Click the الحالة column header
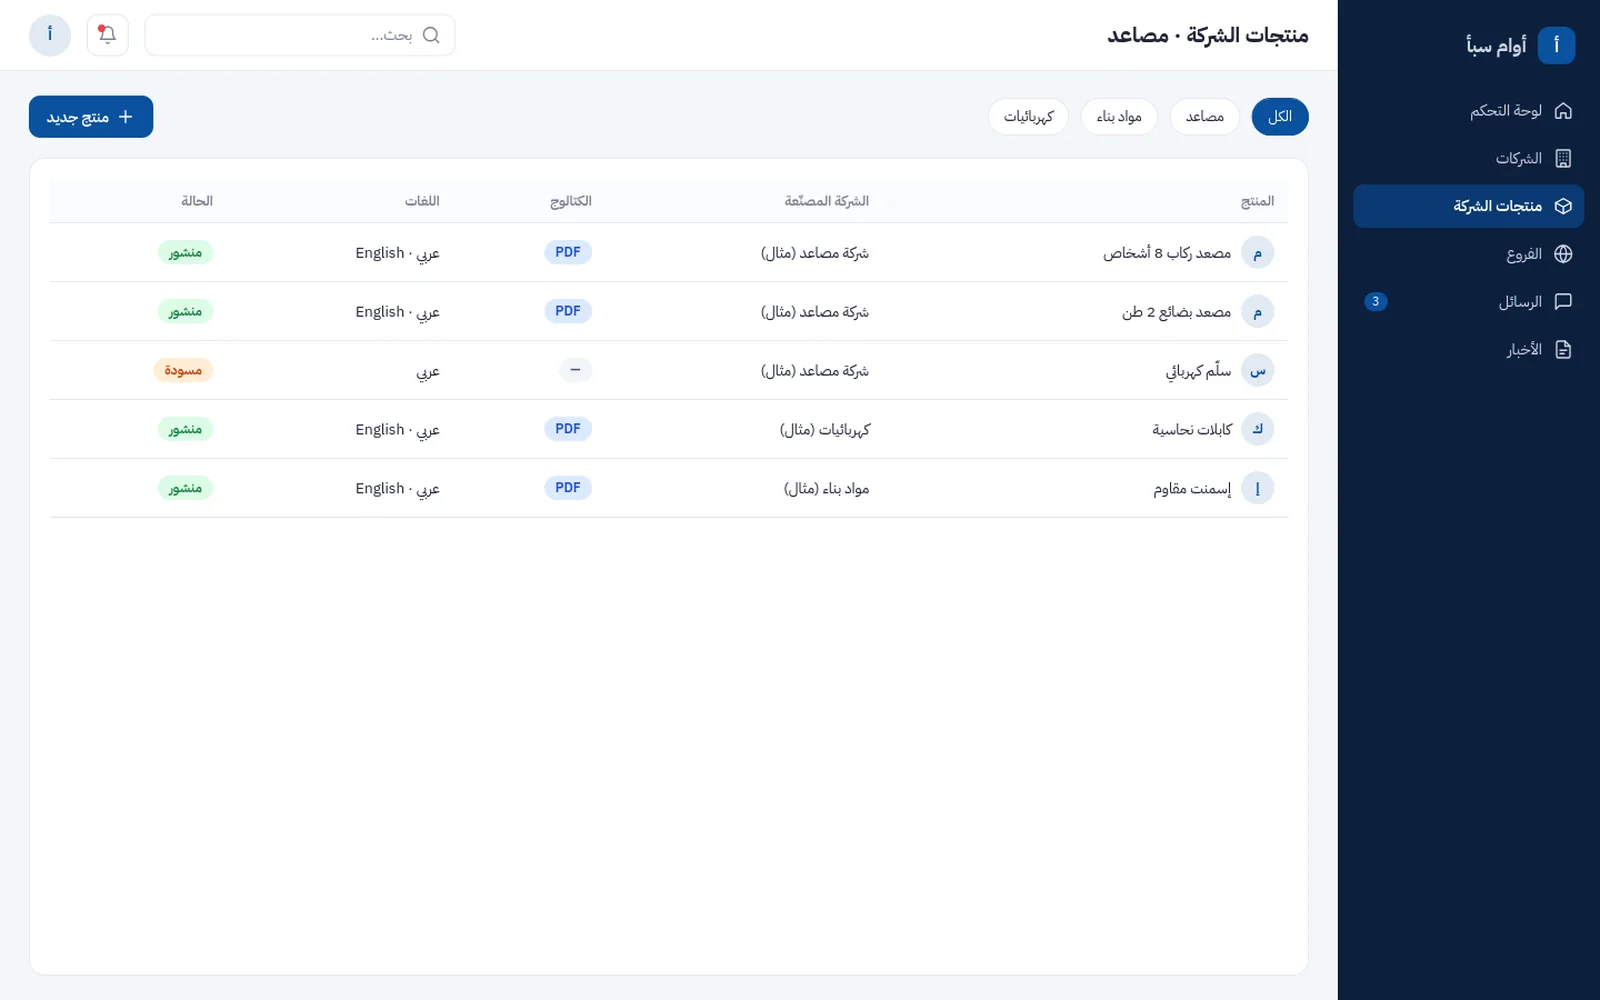 pos(197,201)
